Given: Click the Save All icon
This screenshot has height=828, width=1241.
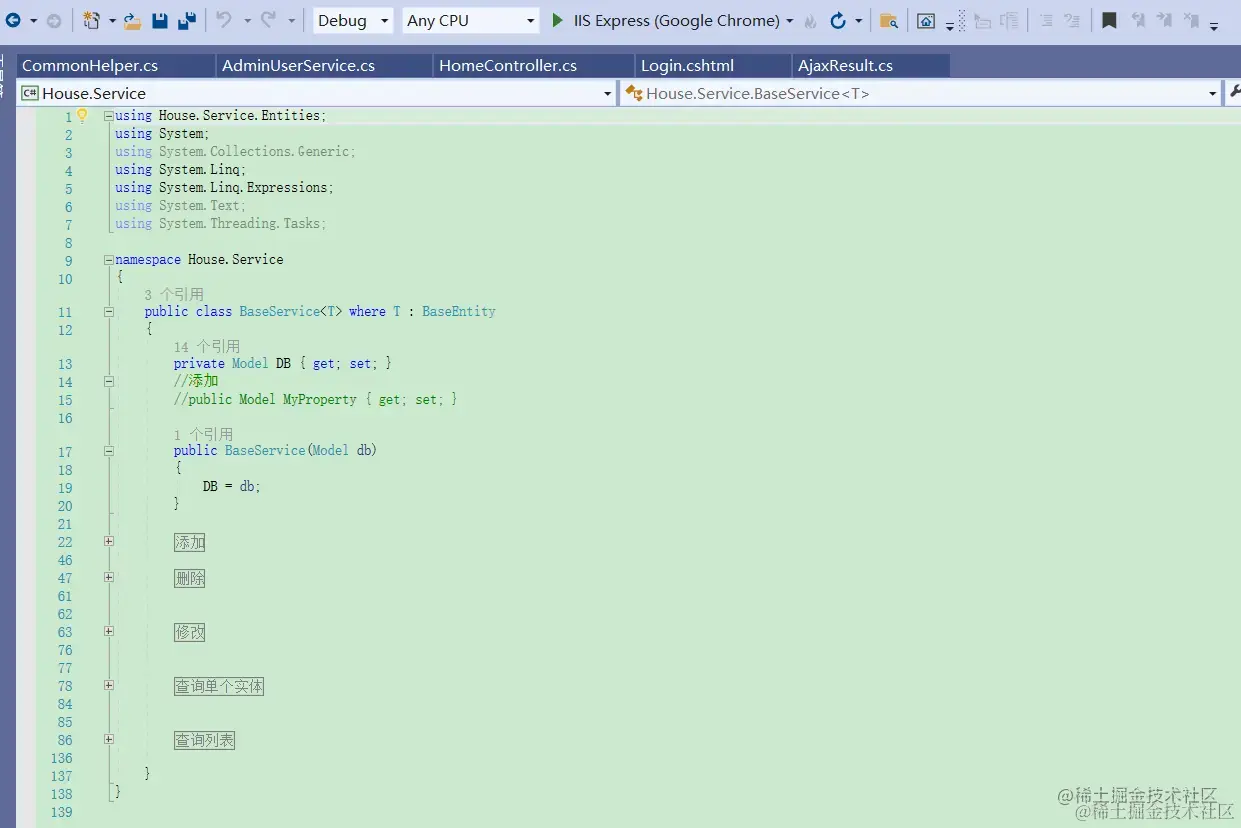Looking at the screenshot, I should [x=187, y=20].
